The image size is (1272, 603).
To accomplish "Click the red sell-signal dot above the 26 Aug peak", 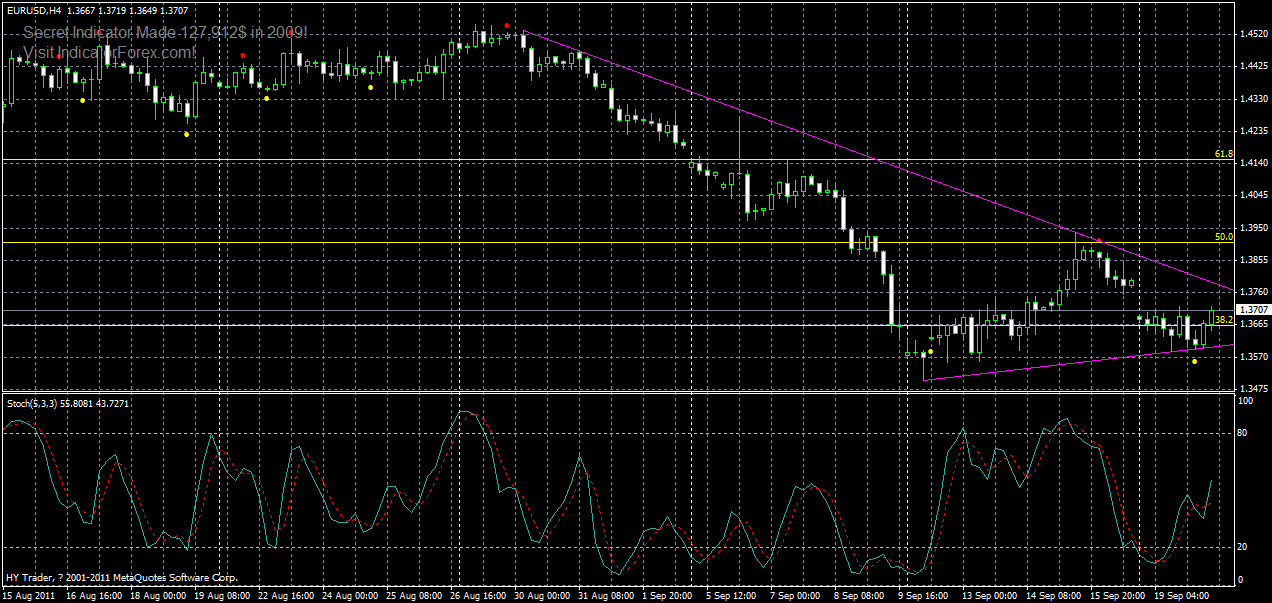I will pyautogui.click(x=507, y=25).
